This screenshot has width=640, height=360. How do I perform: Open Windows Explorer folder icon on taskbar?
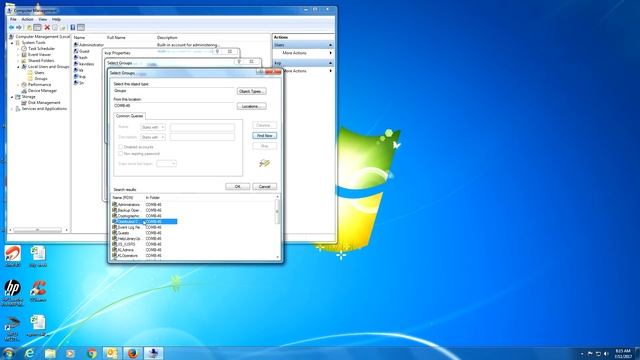(x=50, y=353)
